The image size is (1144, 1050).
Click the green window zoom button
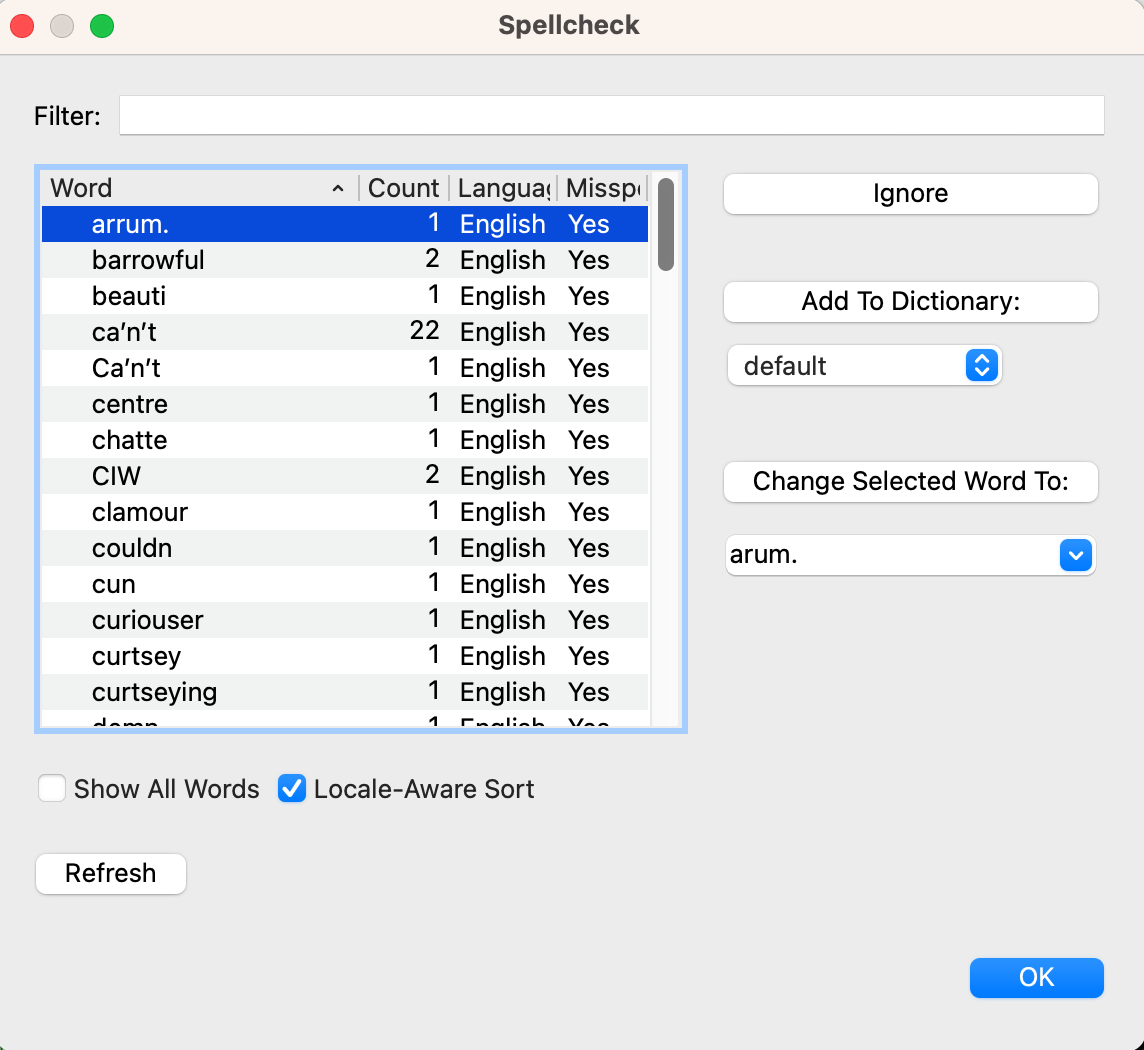[x=102, y=26]
